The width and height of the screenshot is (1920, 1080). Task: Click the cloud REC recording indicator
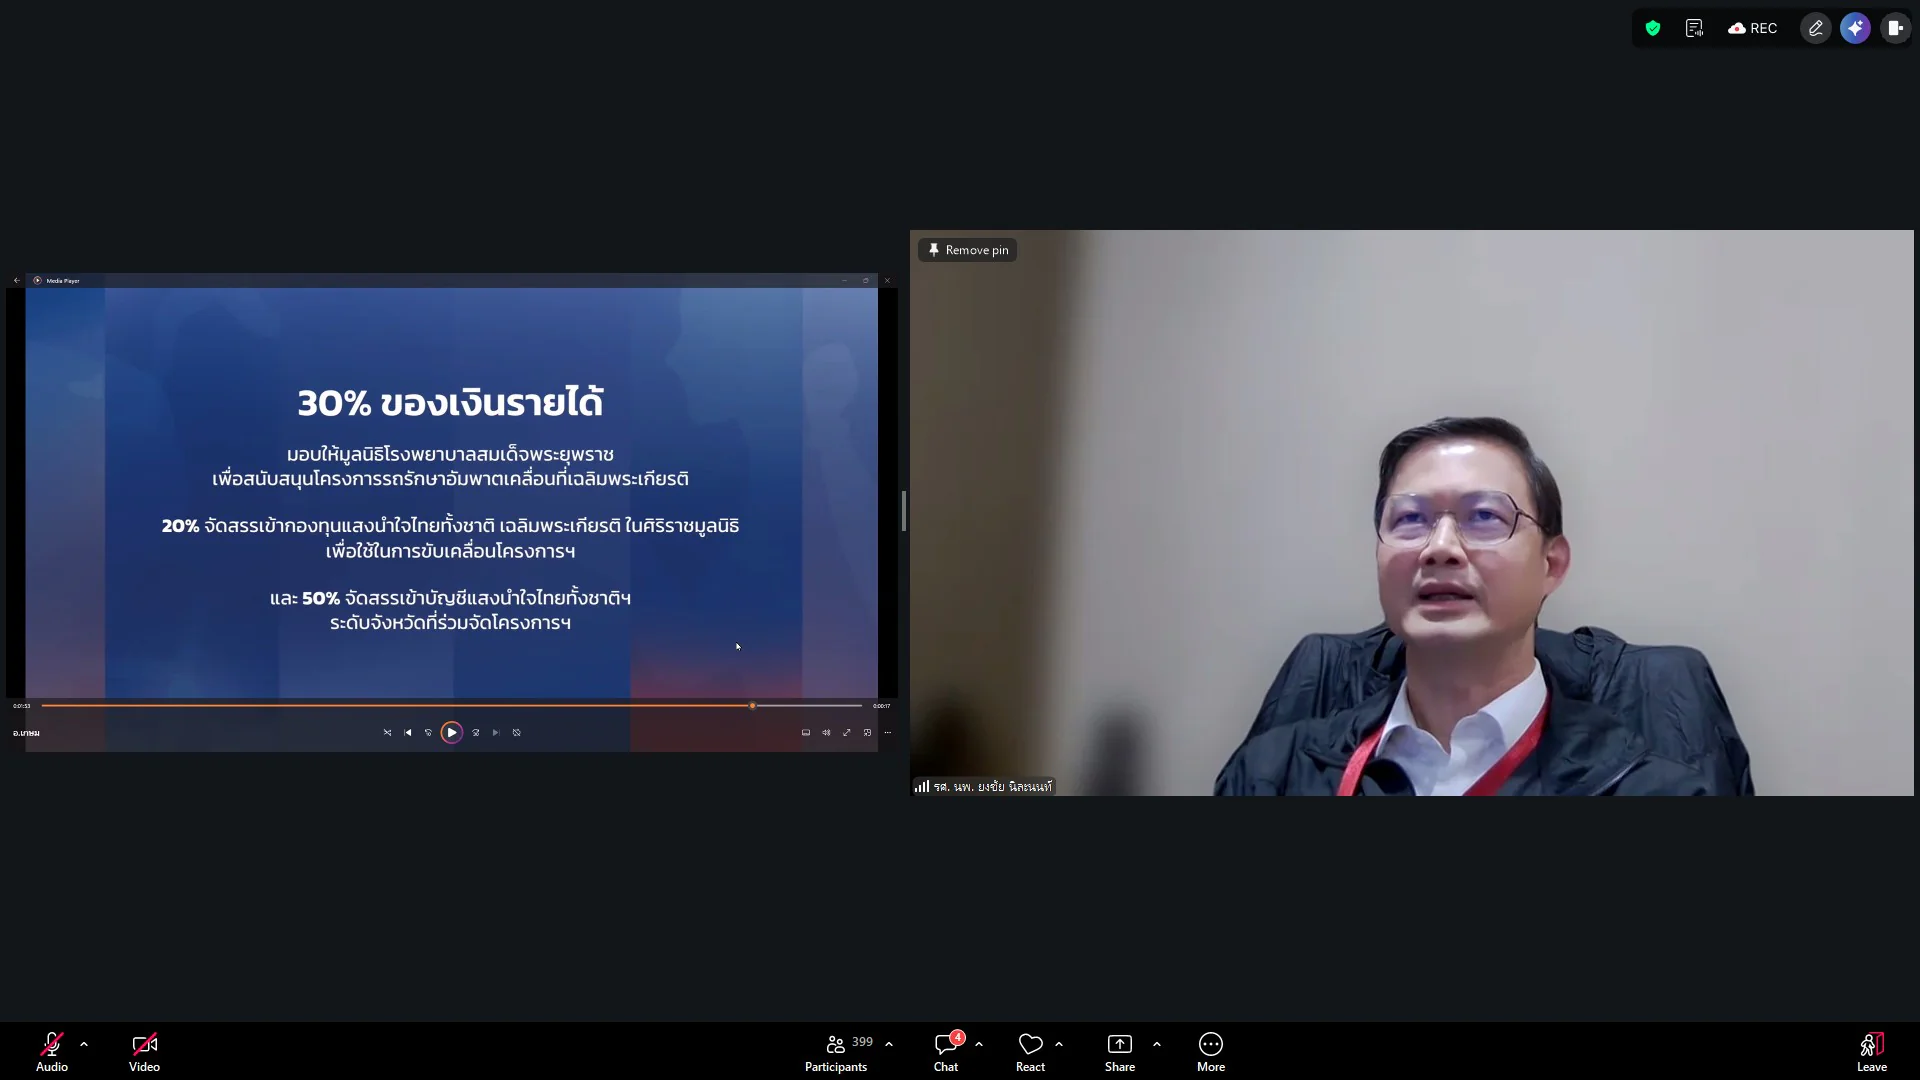click(x=1753, y=28)
